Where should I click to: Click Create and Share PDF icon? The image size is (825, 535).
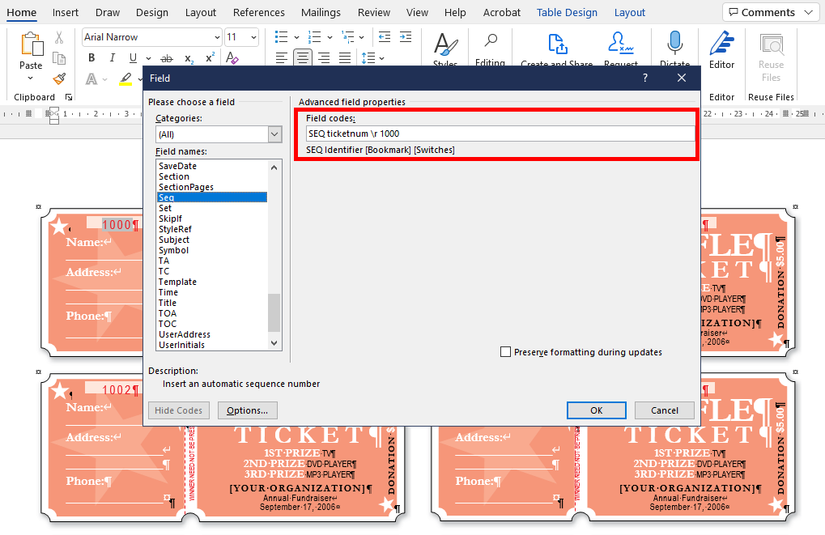coord(557,44)
